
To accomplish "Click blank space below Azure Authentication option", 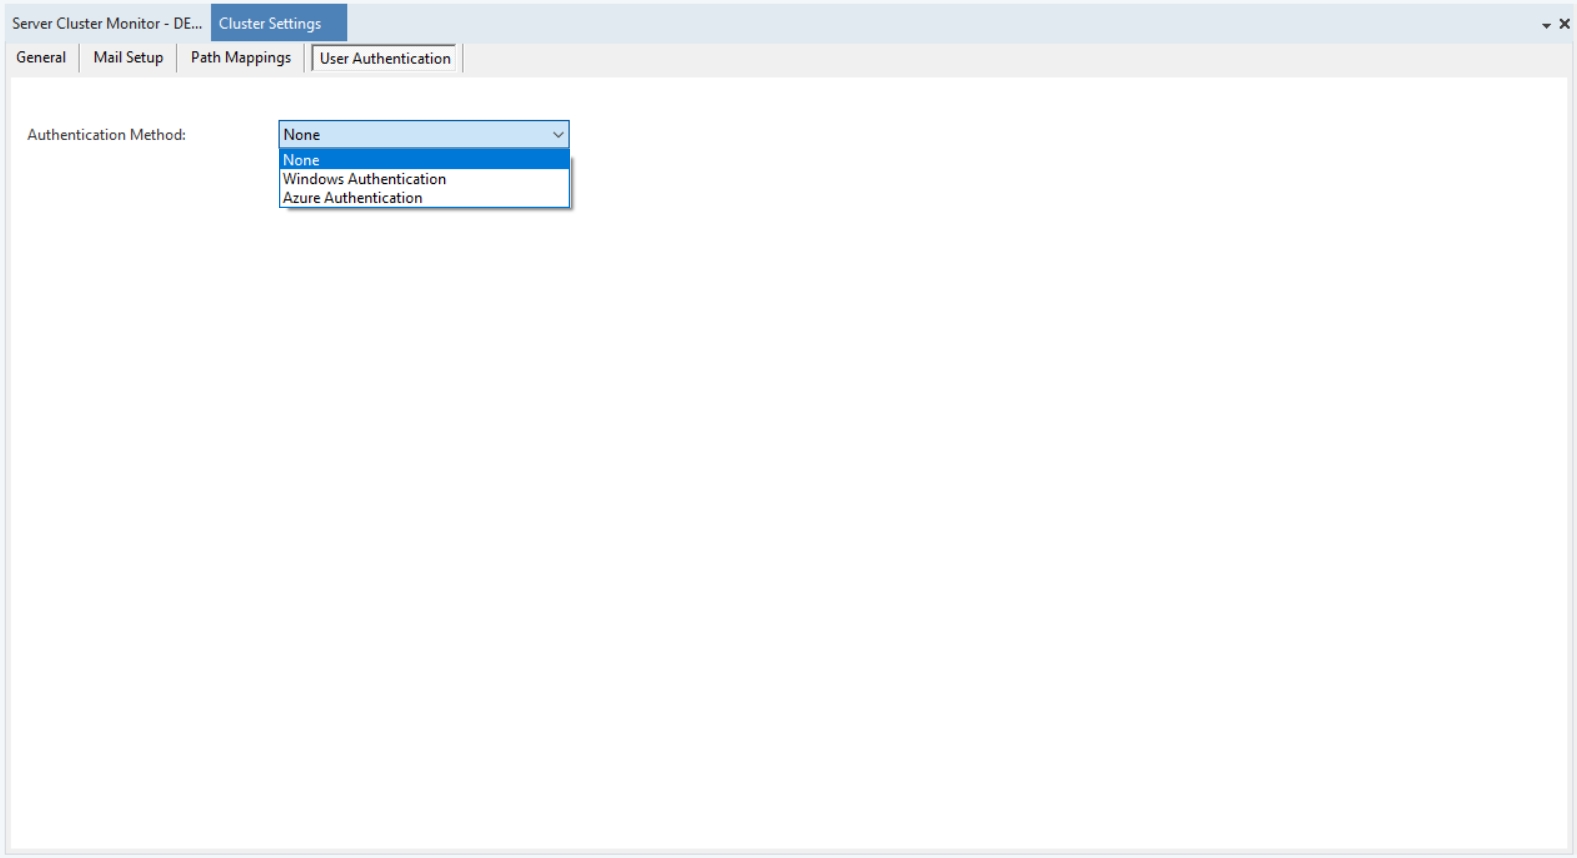I will click(424, 260).
